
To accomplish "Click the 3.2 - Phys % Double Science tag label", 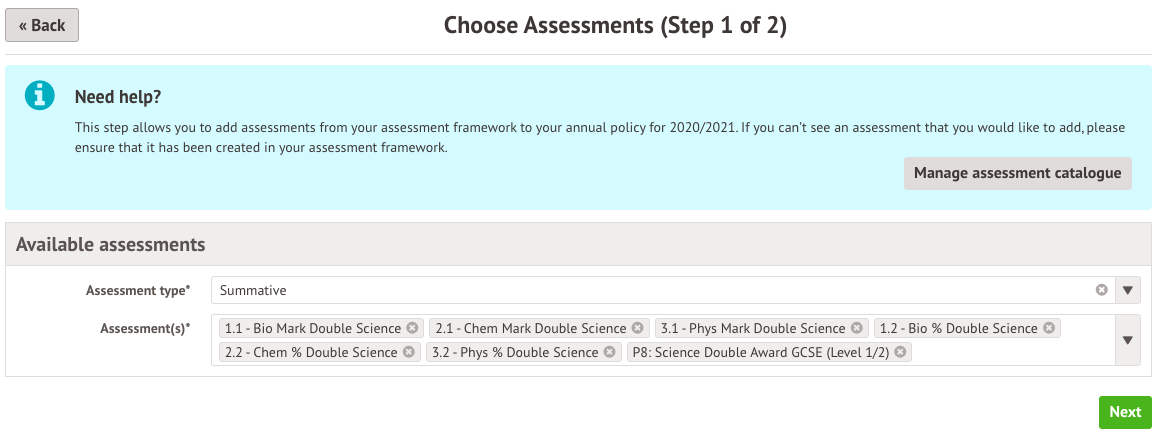I will coord(515,352).
